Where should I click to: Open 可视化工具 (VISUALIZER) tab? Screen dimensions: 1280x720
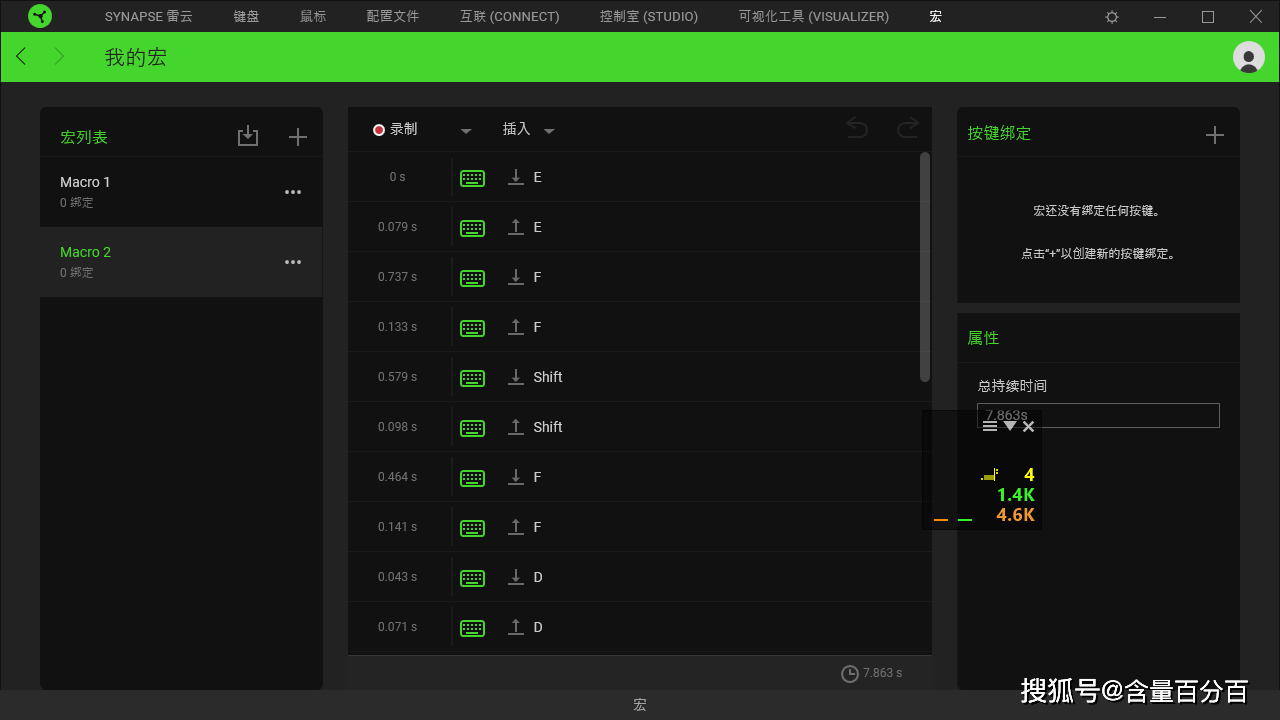point(814,16)
